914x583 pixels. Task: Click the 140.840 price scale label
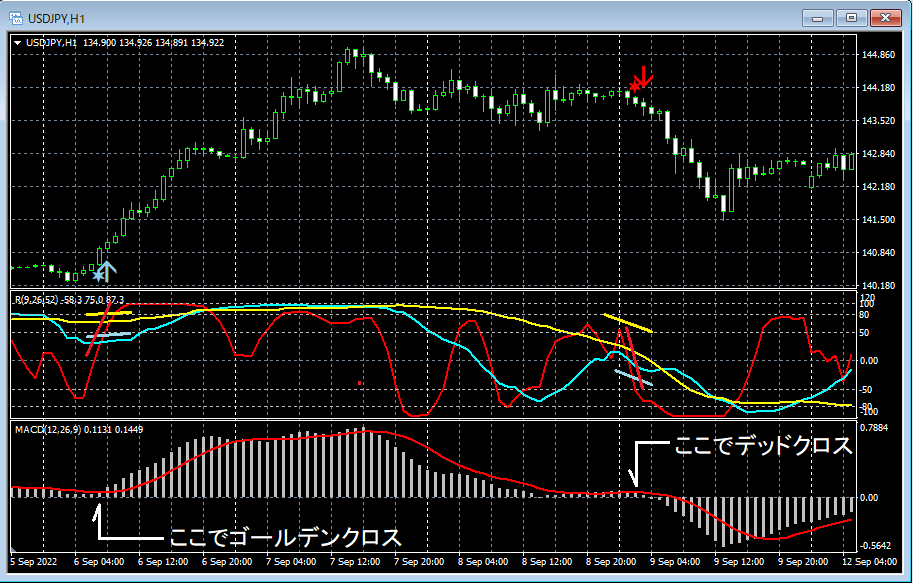[x=878, y=253]
